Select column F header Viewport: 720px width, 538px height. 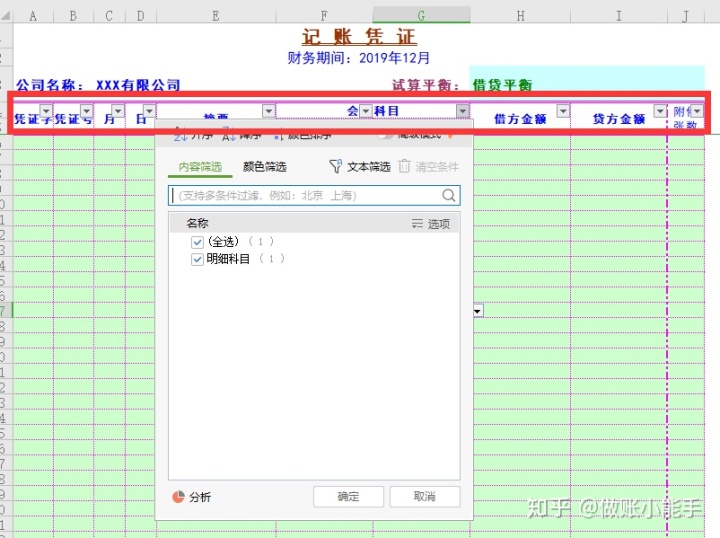[x=324, y=16]
